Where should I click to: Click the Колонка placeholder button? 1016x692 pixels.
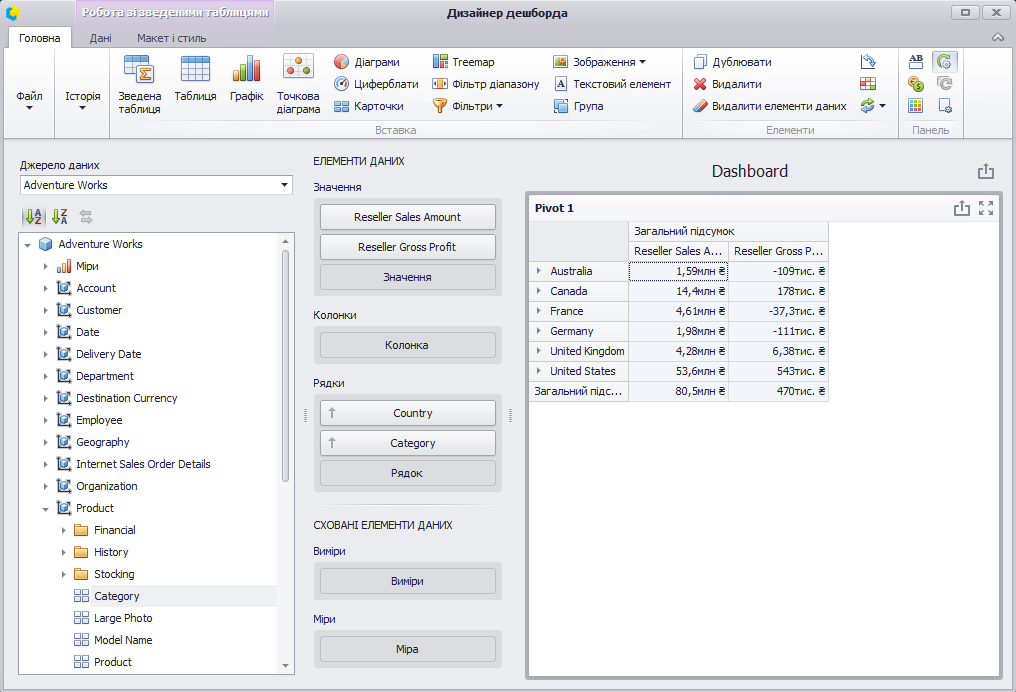[408, 345]
